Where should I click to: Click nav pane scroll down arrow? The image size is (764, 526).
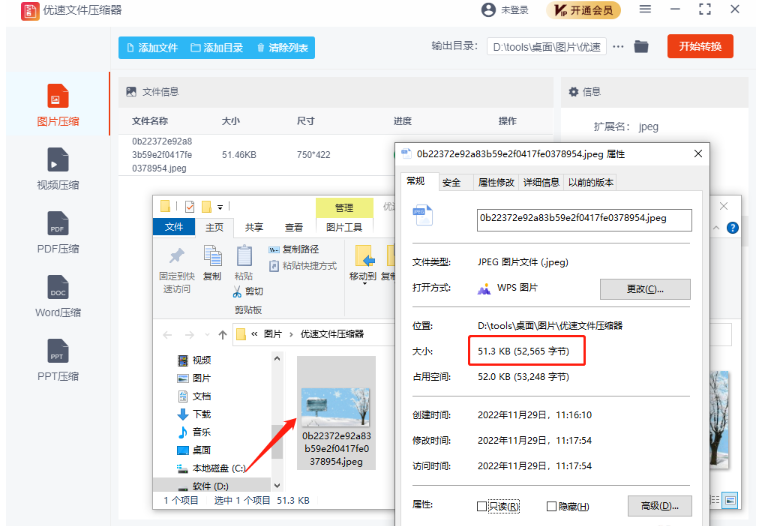[277, 486]
